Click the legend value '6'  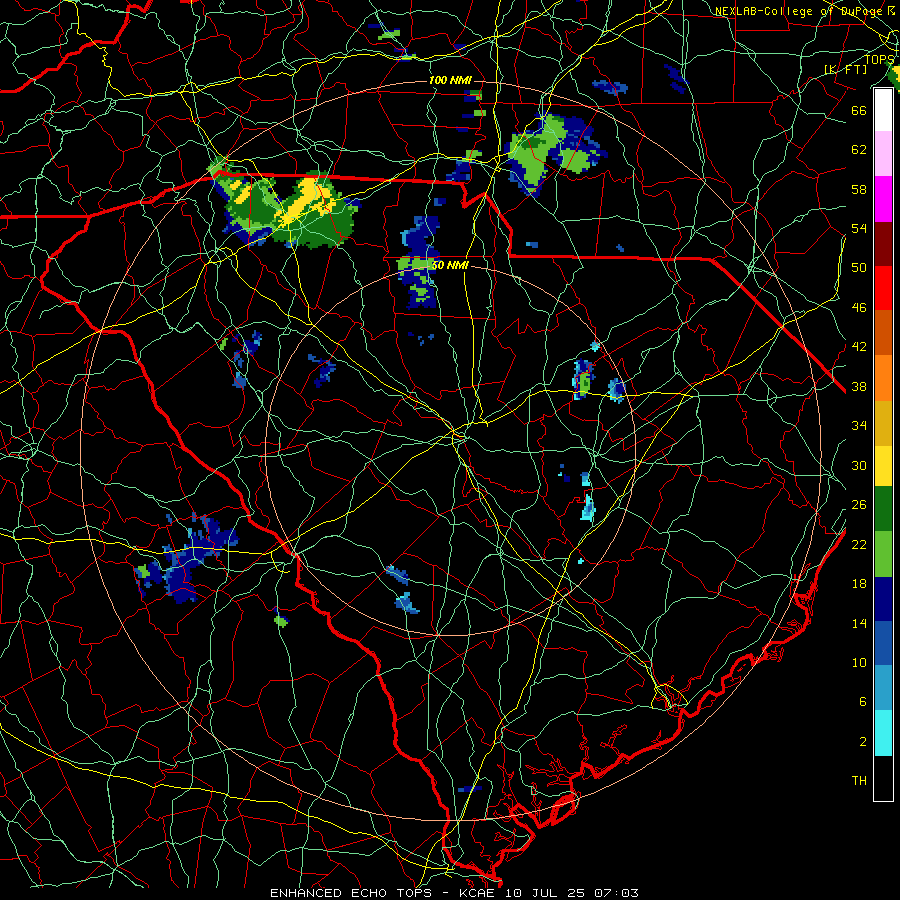pyautogui.click(x=863, y=702)
